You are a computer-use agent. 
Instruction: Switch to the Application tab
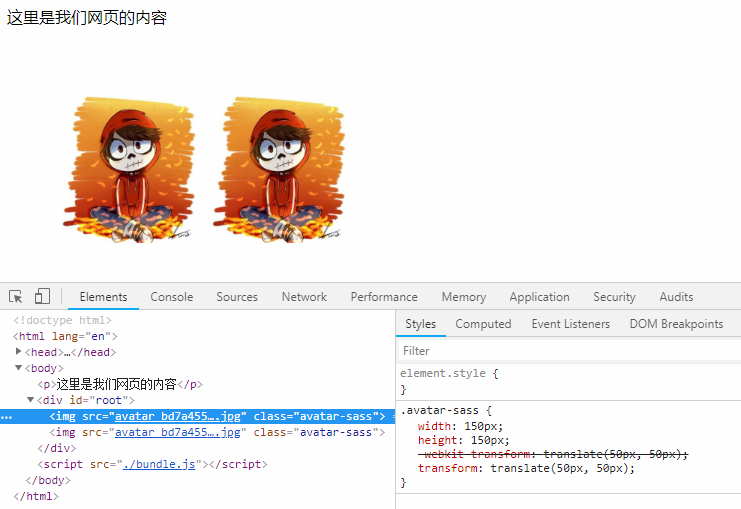pos(539,297)
